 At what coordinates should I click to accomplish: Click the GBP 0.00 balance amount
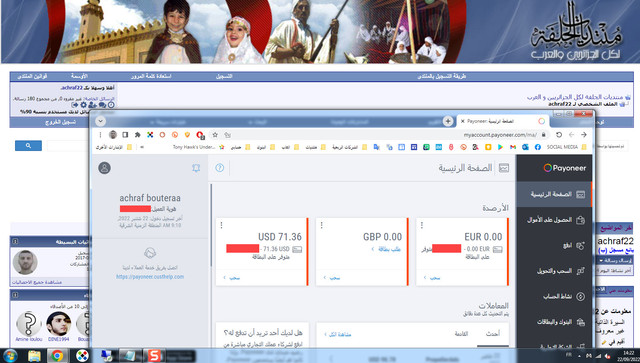click(382, 237)
